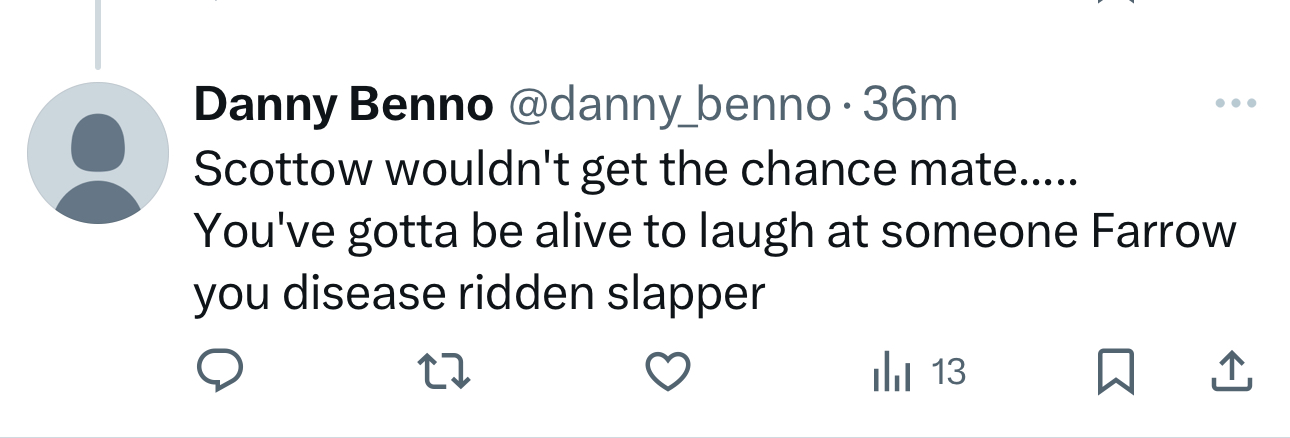Open view analytics bar chart icon

893,373
